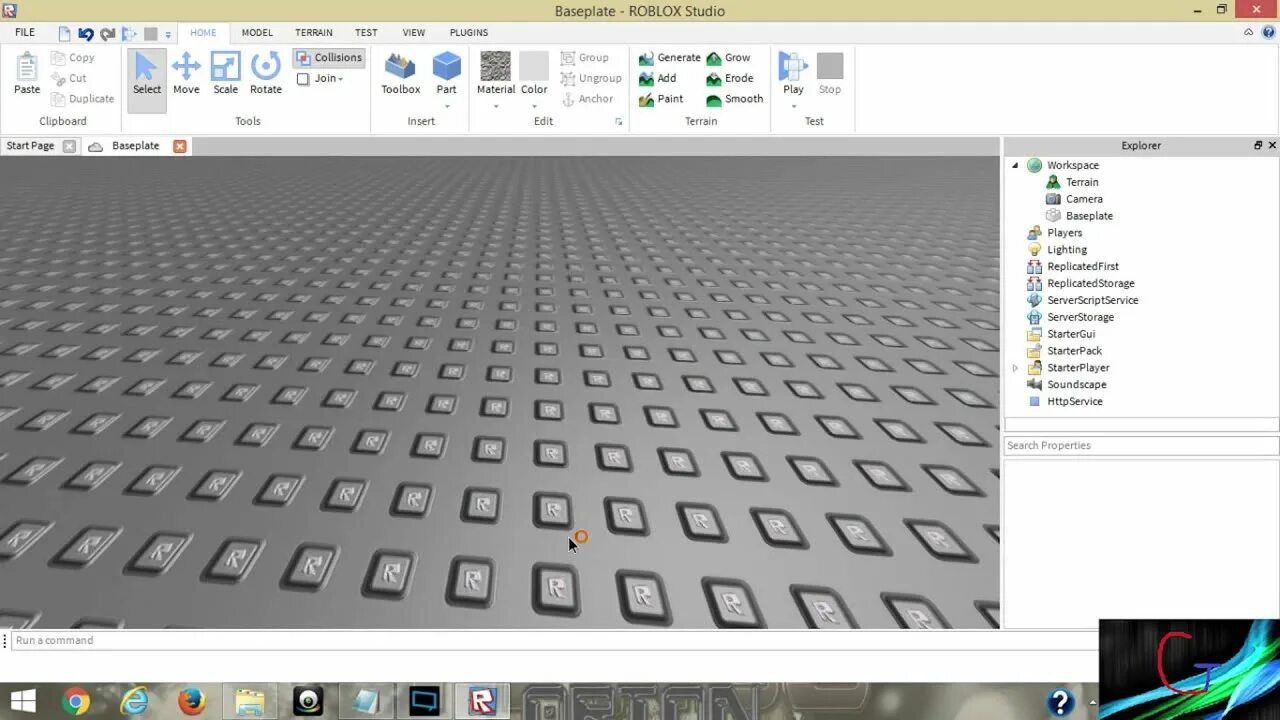Select Baseplate in the Explorer tree

coord(1089,216)
